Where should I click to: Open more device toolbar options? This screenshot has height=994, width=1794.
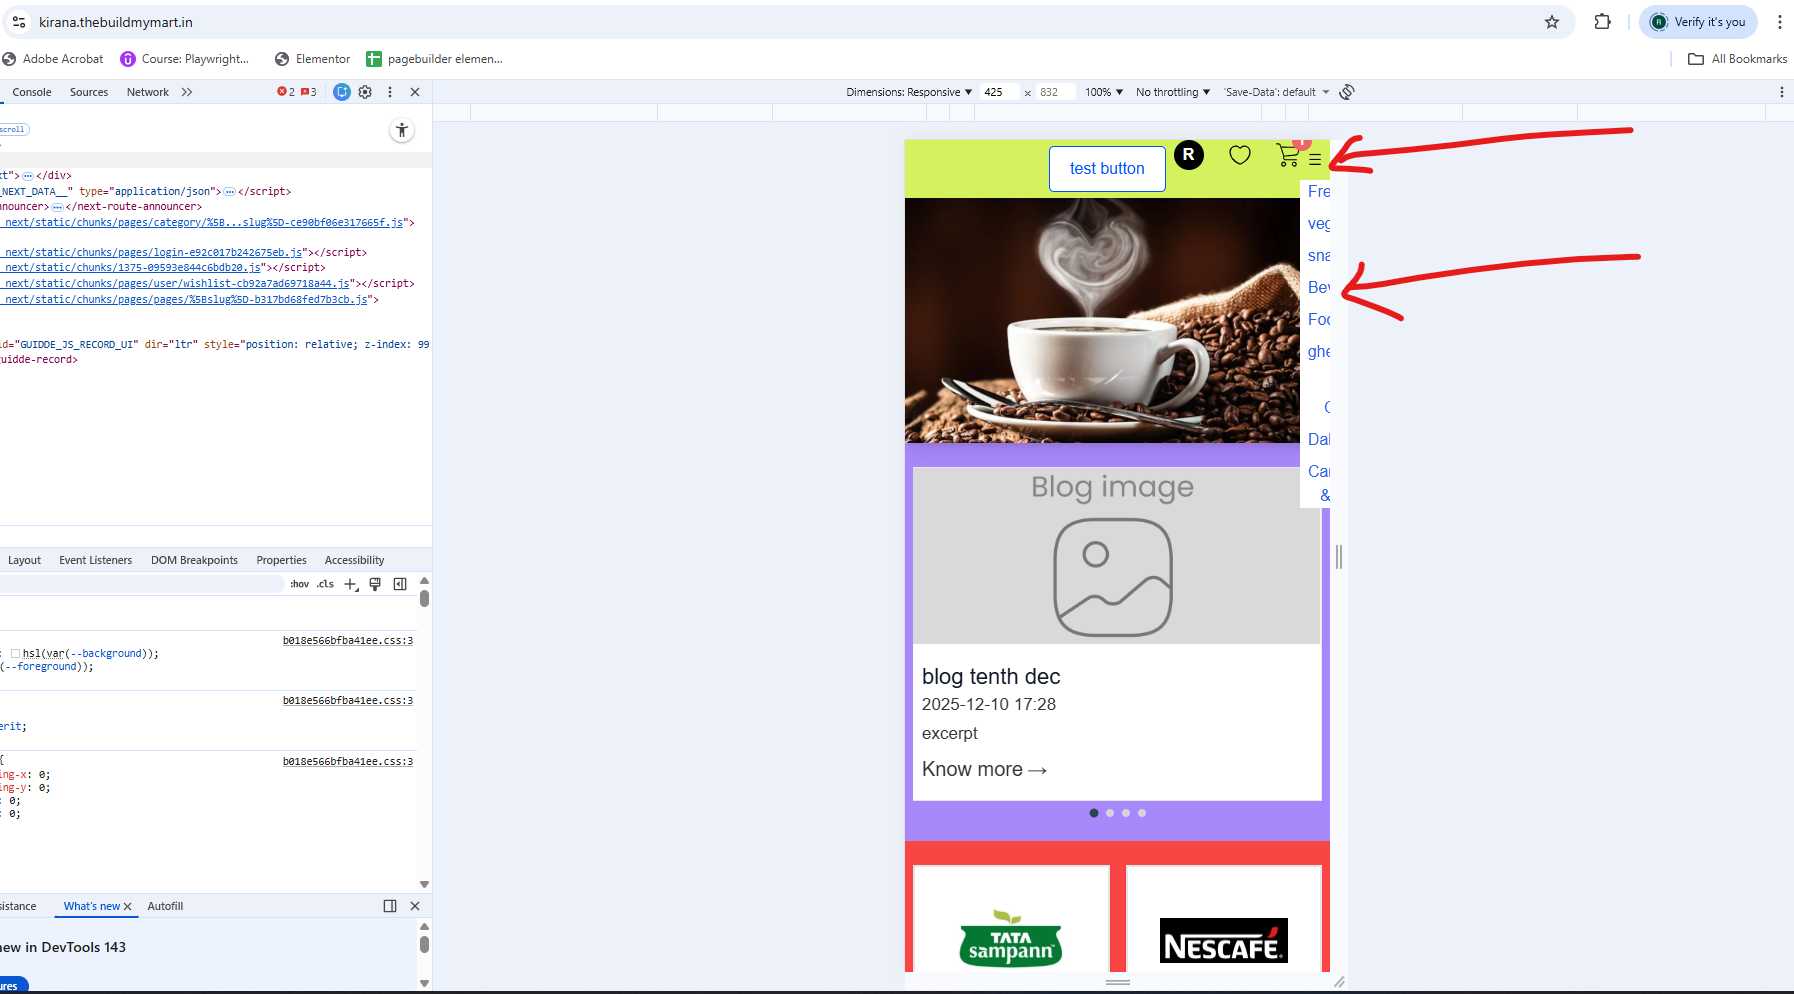pyautogui.click(x=1781, y=92)
